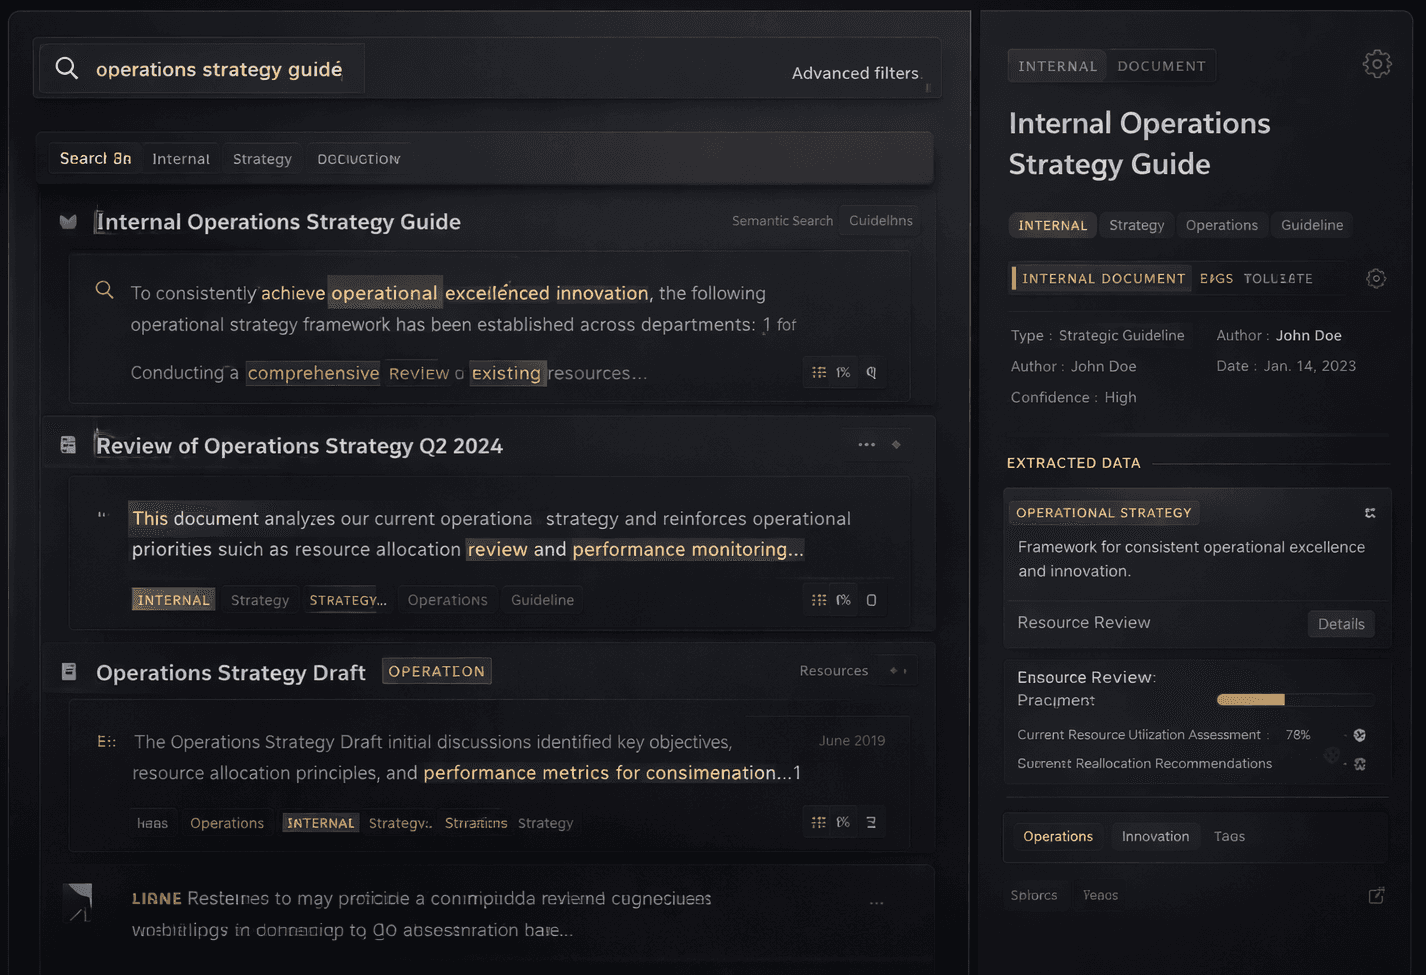
Task: Toggle the Internal filter chip under search bar
Action: (181, 159)
